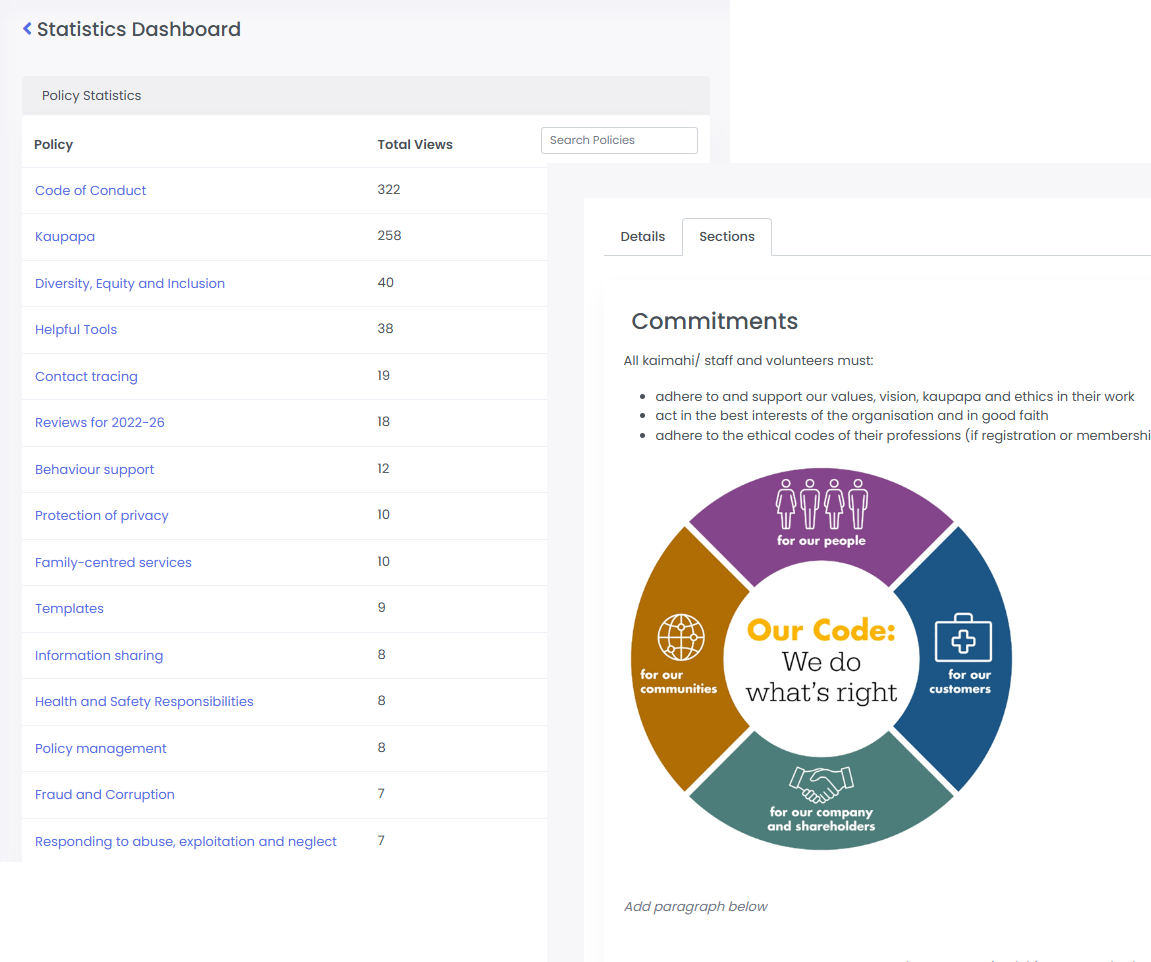
Task: Open the Family-centred services link
Action: [113, 563]
